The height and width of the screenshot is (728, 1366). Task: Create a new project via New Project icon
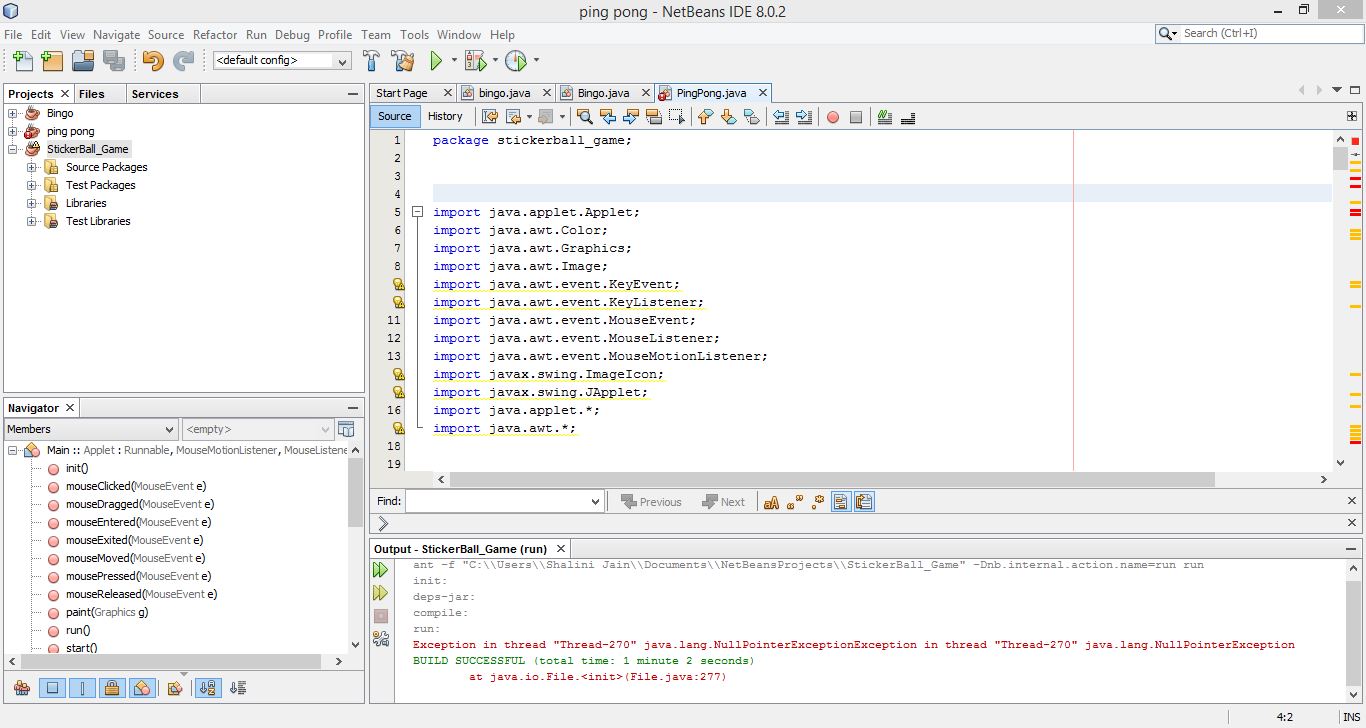pyautogui.click(x=51, y=60)
